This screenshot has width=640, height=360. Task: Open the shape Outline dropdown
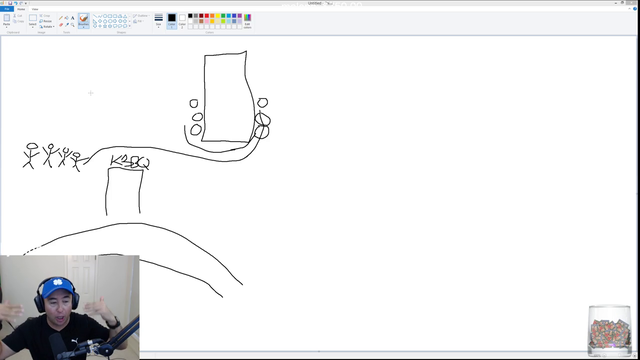tap(141, 16)
